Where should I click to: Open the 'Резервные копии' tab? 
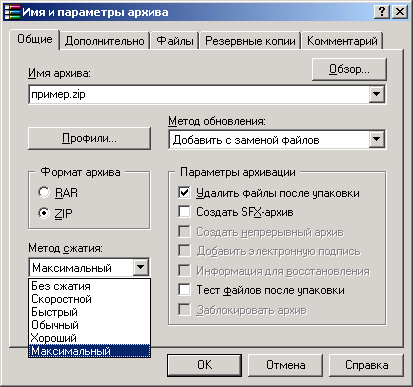[x=250, y=41]
